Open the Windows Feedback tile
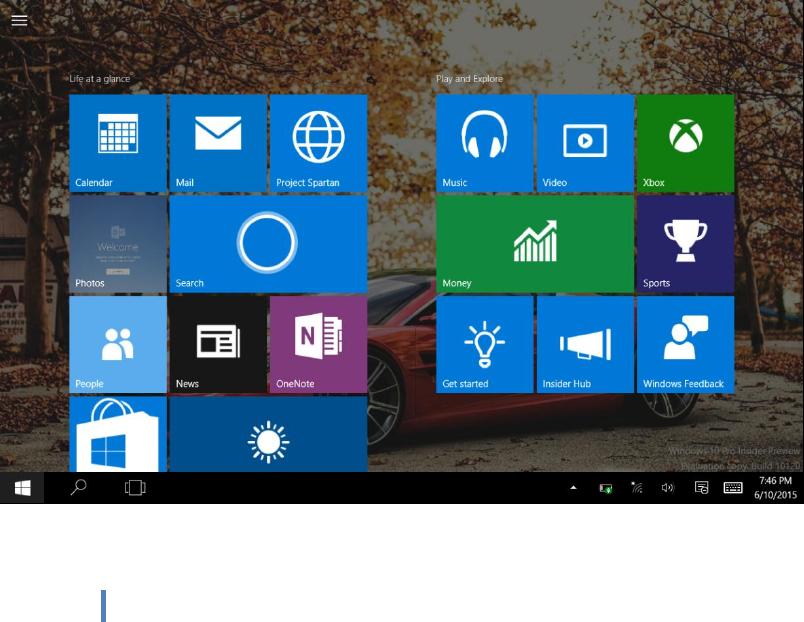 point(686,344)
